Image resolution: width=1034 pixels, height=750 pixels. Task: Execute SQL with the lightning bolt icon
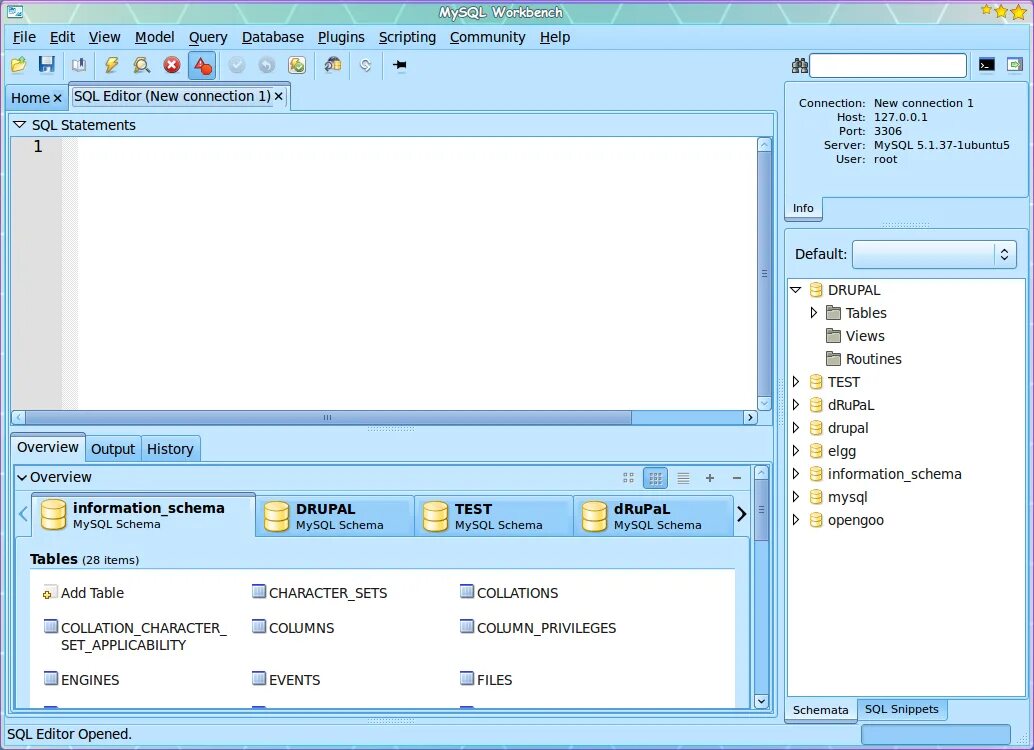(x=111, y=65)
